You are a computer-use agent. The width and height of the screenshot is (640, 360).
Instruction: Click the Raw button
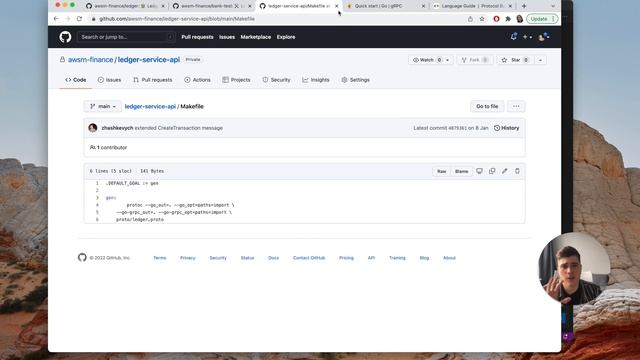point(442,171)
